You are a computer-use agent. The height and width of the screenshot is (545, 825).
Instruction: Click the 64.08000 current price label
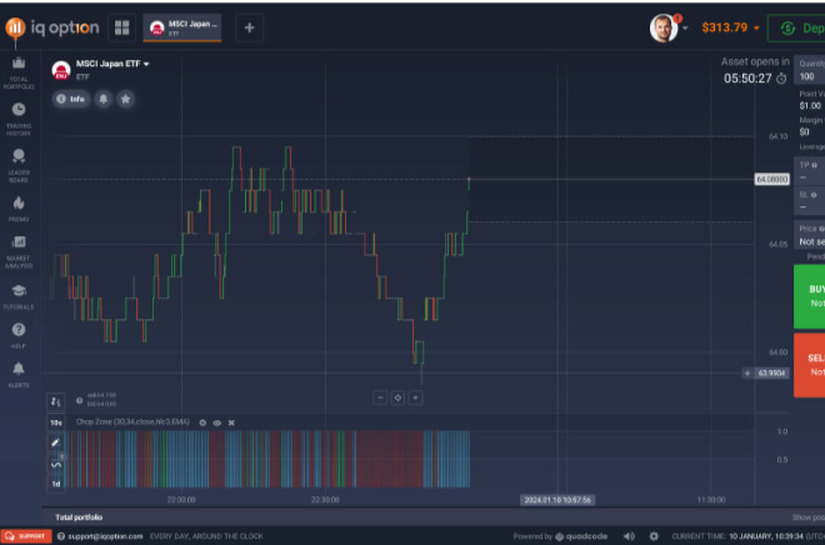pyautogui.click(x=772, y=179)
